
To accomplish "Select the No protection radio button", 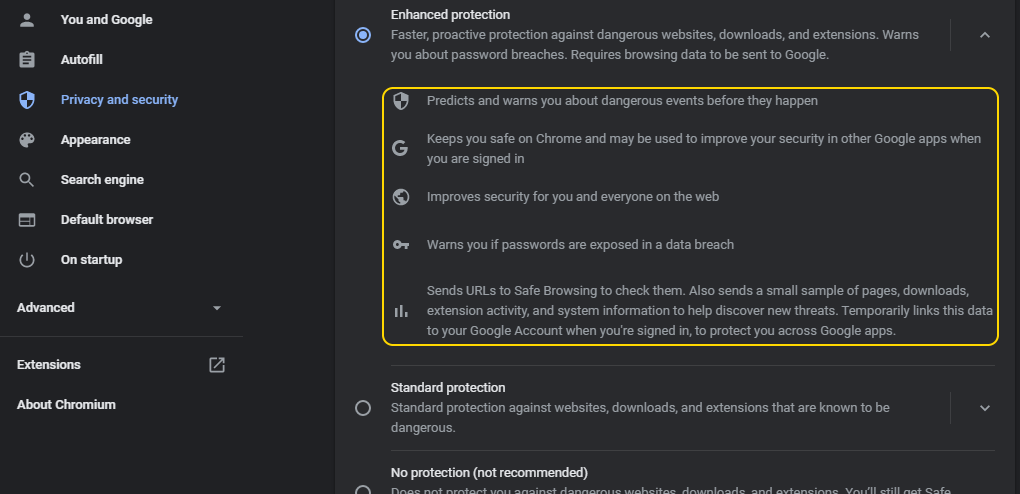I will click(363, 489).
